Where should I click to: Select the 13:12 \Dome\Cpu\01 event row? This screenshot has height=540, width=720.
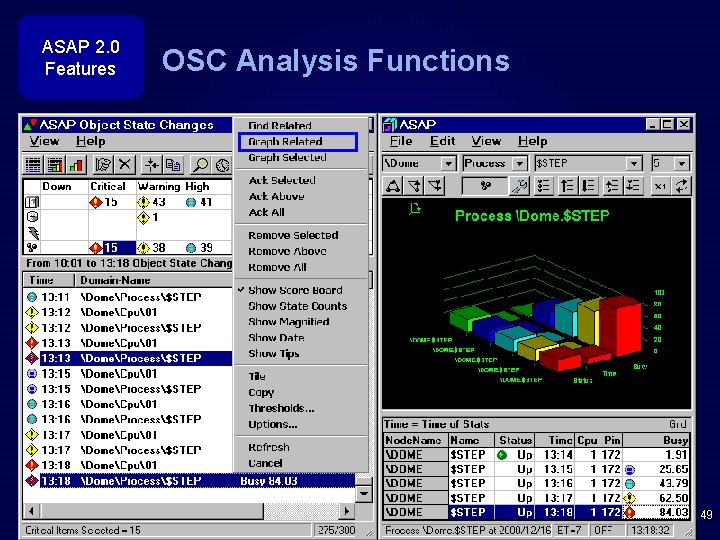[x=129, y=312]
